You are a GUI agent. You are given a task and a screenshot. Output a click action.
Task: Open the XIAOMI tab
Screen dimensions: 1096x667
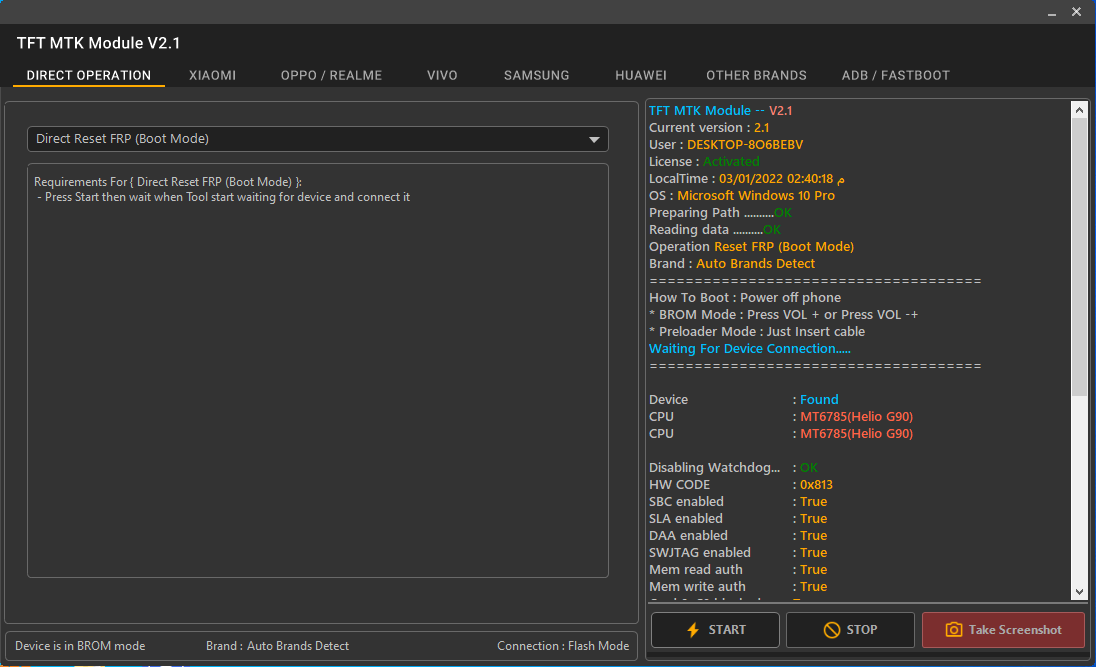pyautogui.click(x=212, y=76)
